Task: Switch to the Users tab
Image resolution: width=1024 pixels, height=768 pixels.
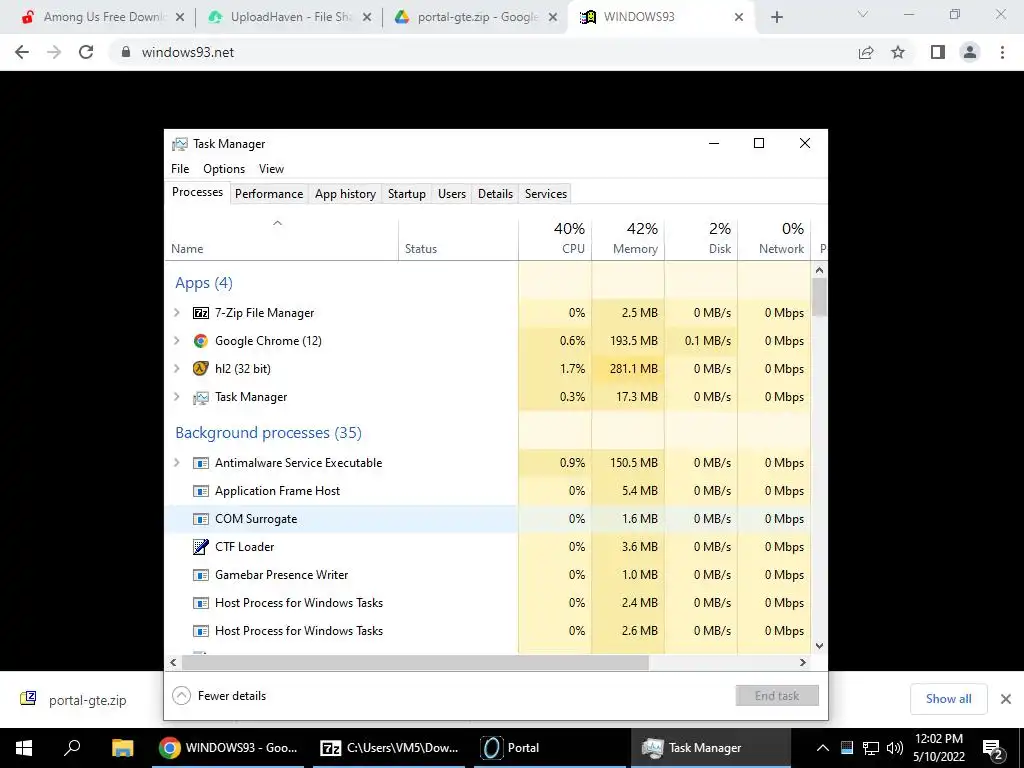Action: (x=452, y=194)
